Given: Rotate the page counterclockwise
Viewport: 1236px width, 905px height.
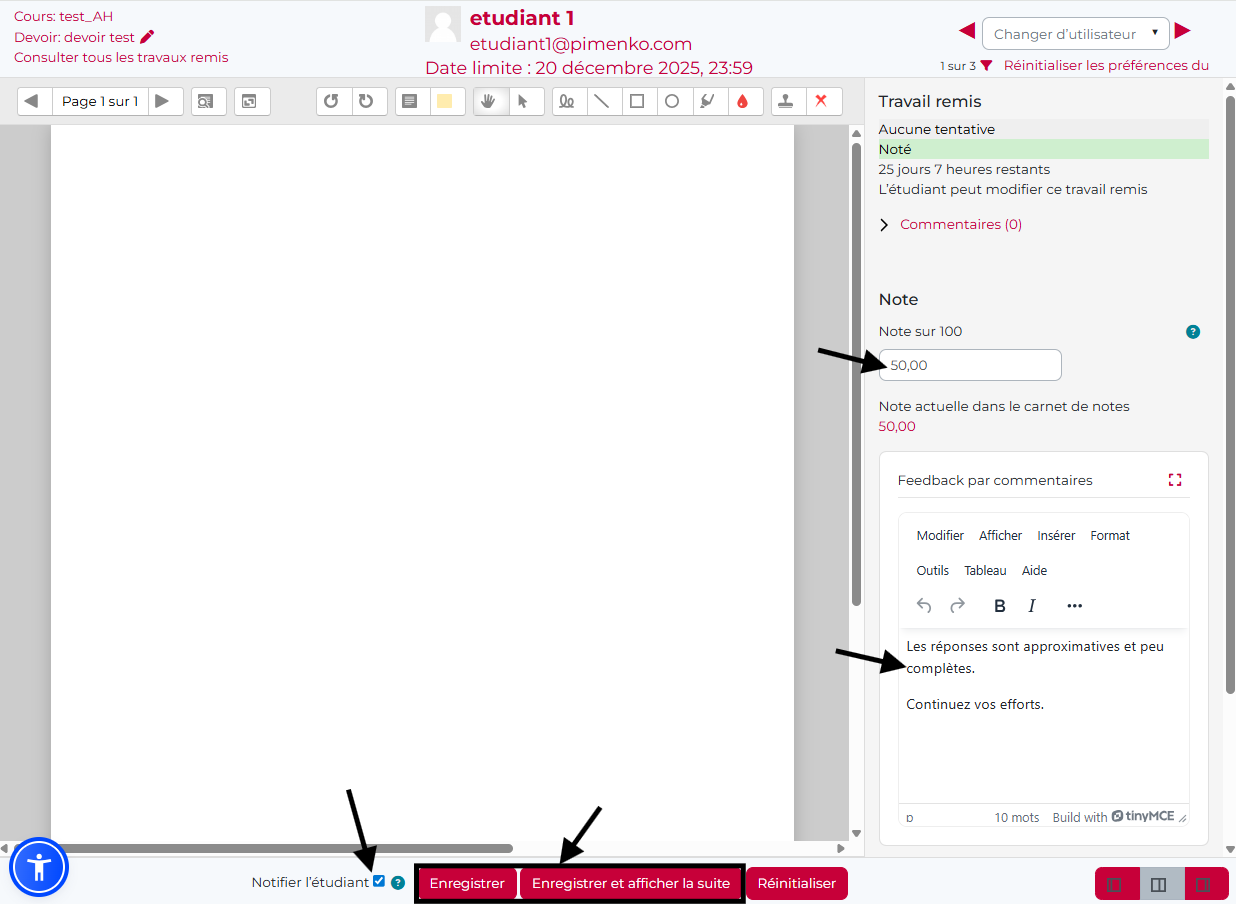Looking at the screenshot, I should (x=332, y=101).
